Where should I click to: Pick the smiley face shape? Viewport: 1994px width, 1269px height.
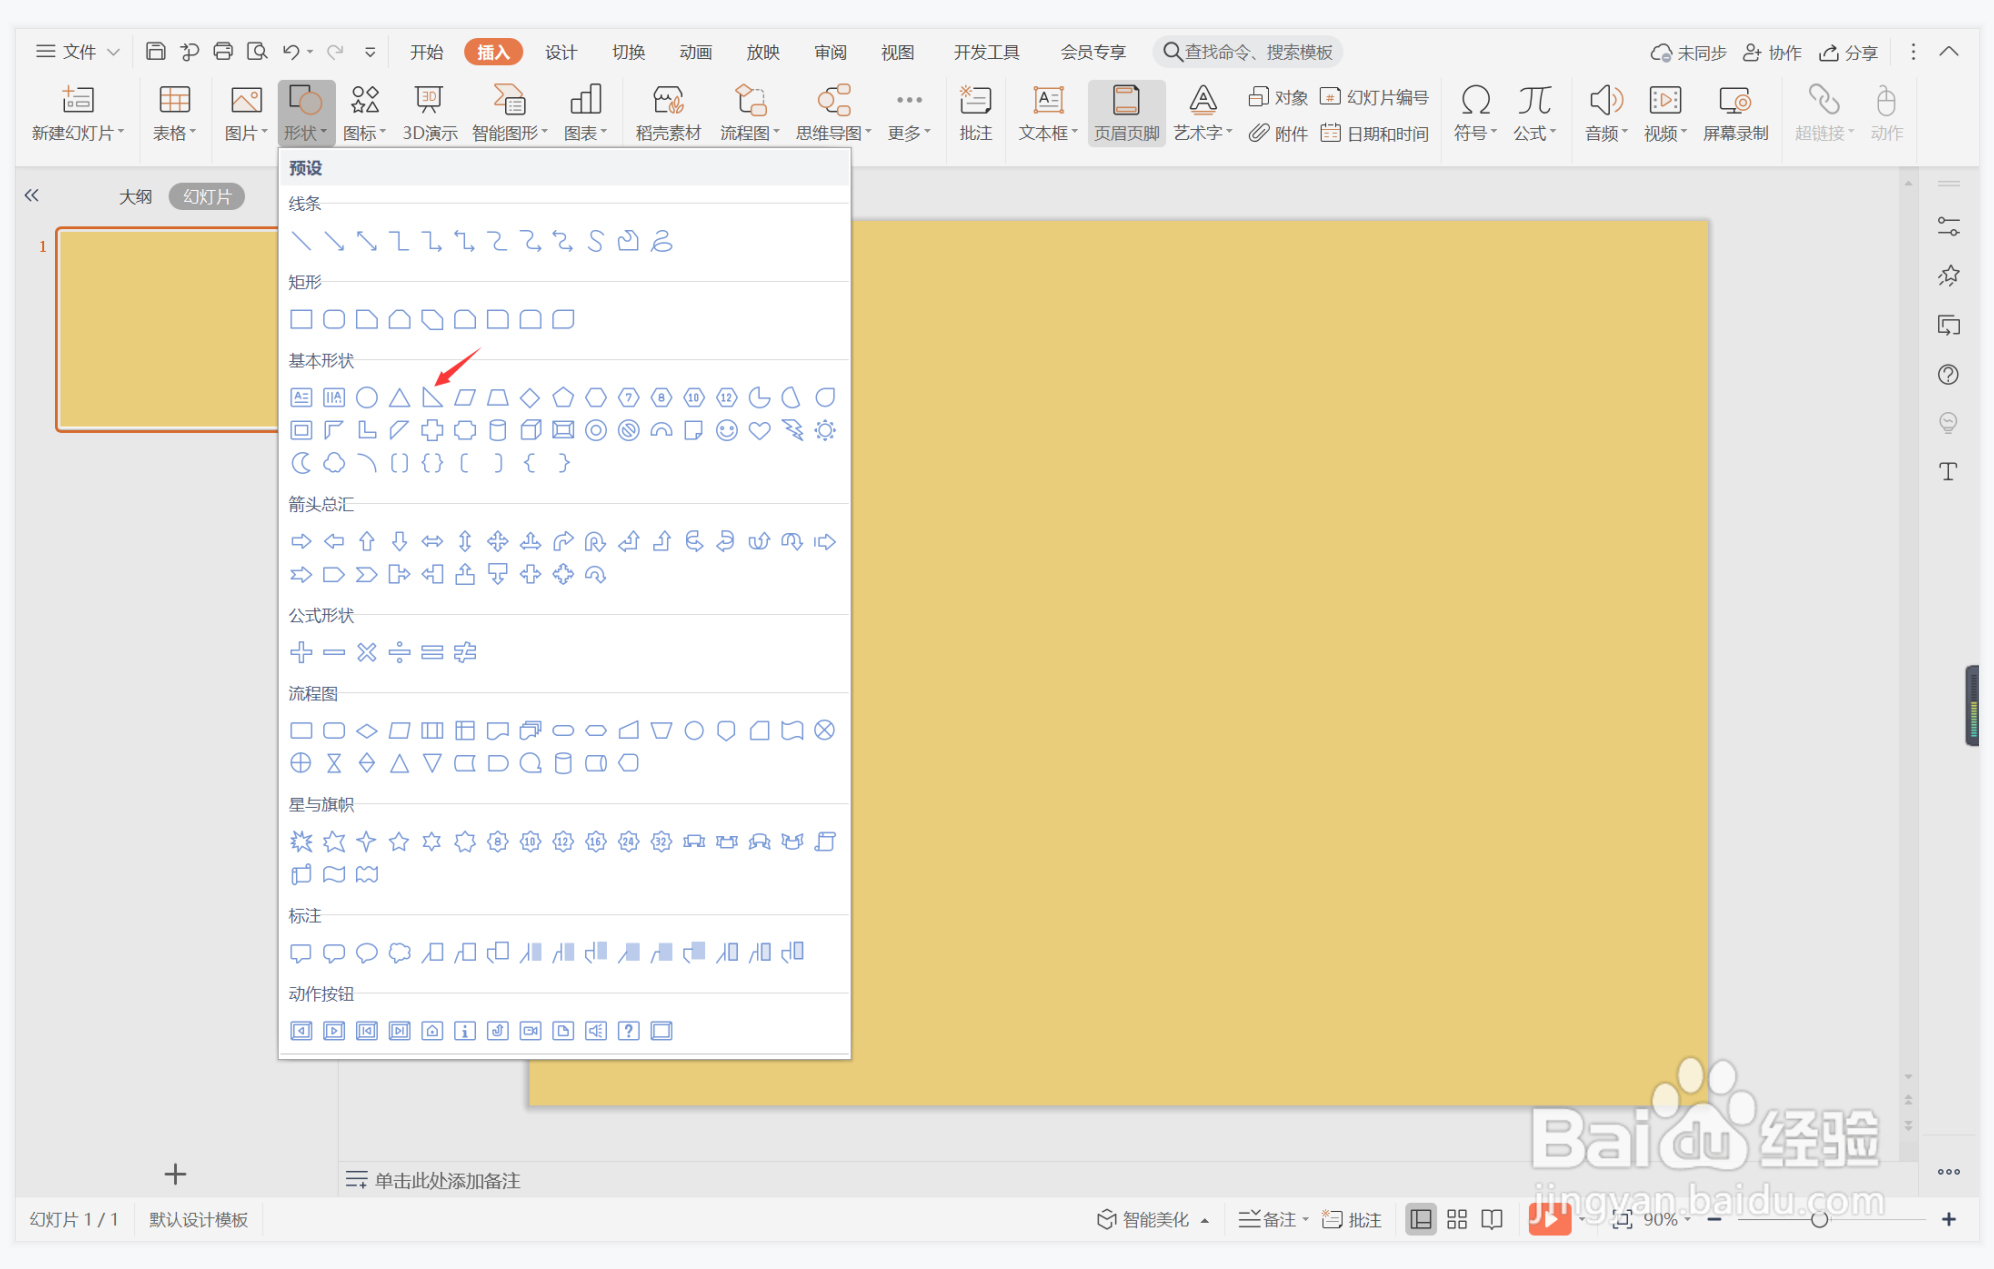click(x=727, y=431)
